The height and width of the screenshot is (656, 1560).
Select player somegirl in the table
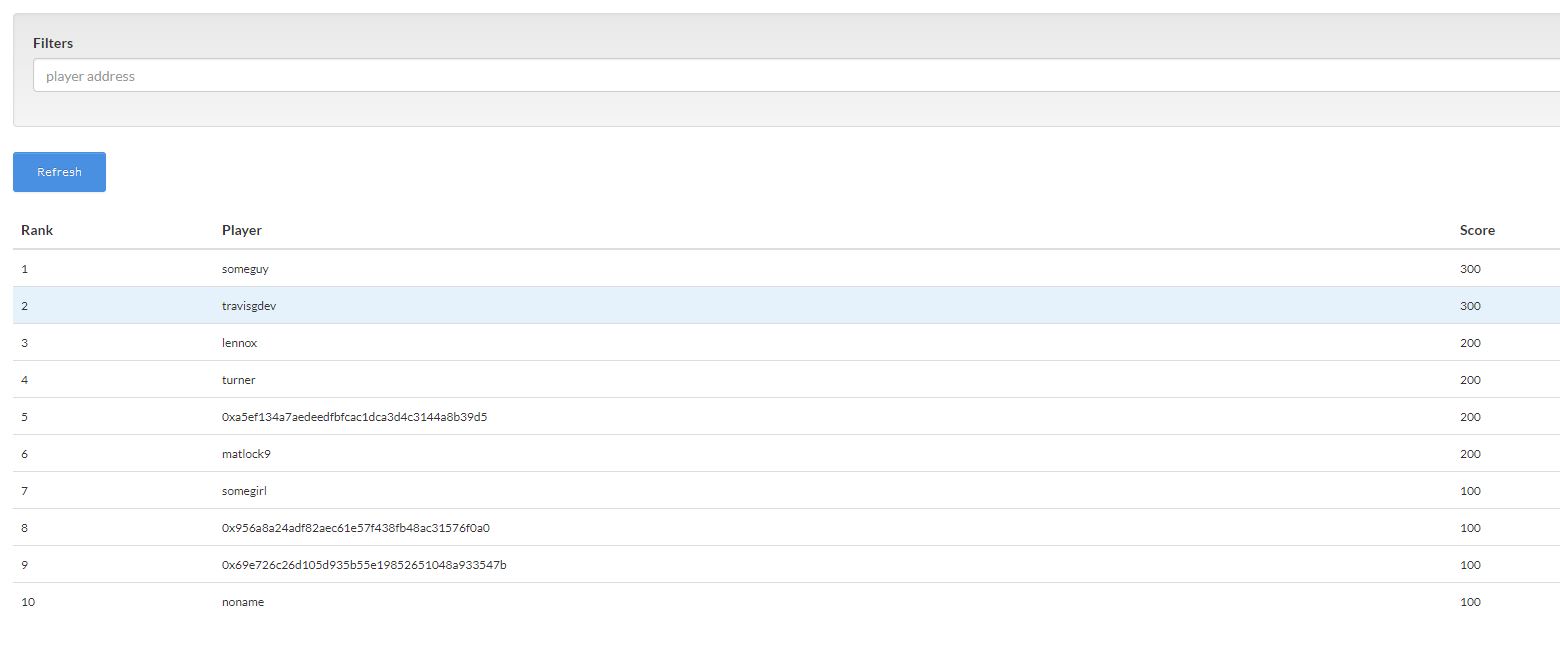[x=244, y=491]
